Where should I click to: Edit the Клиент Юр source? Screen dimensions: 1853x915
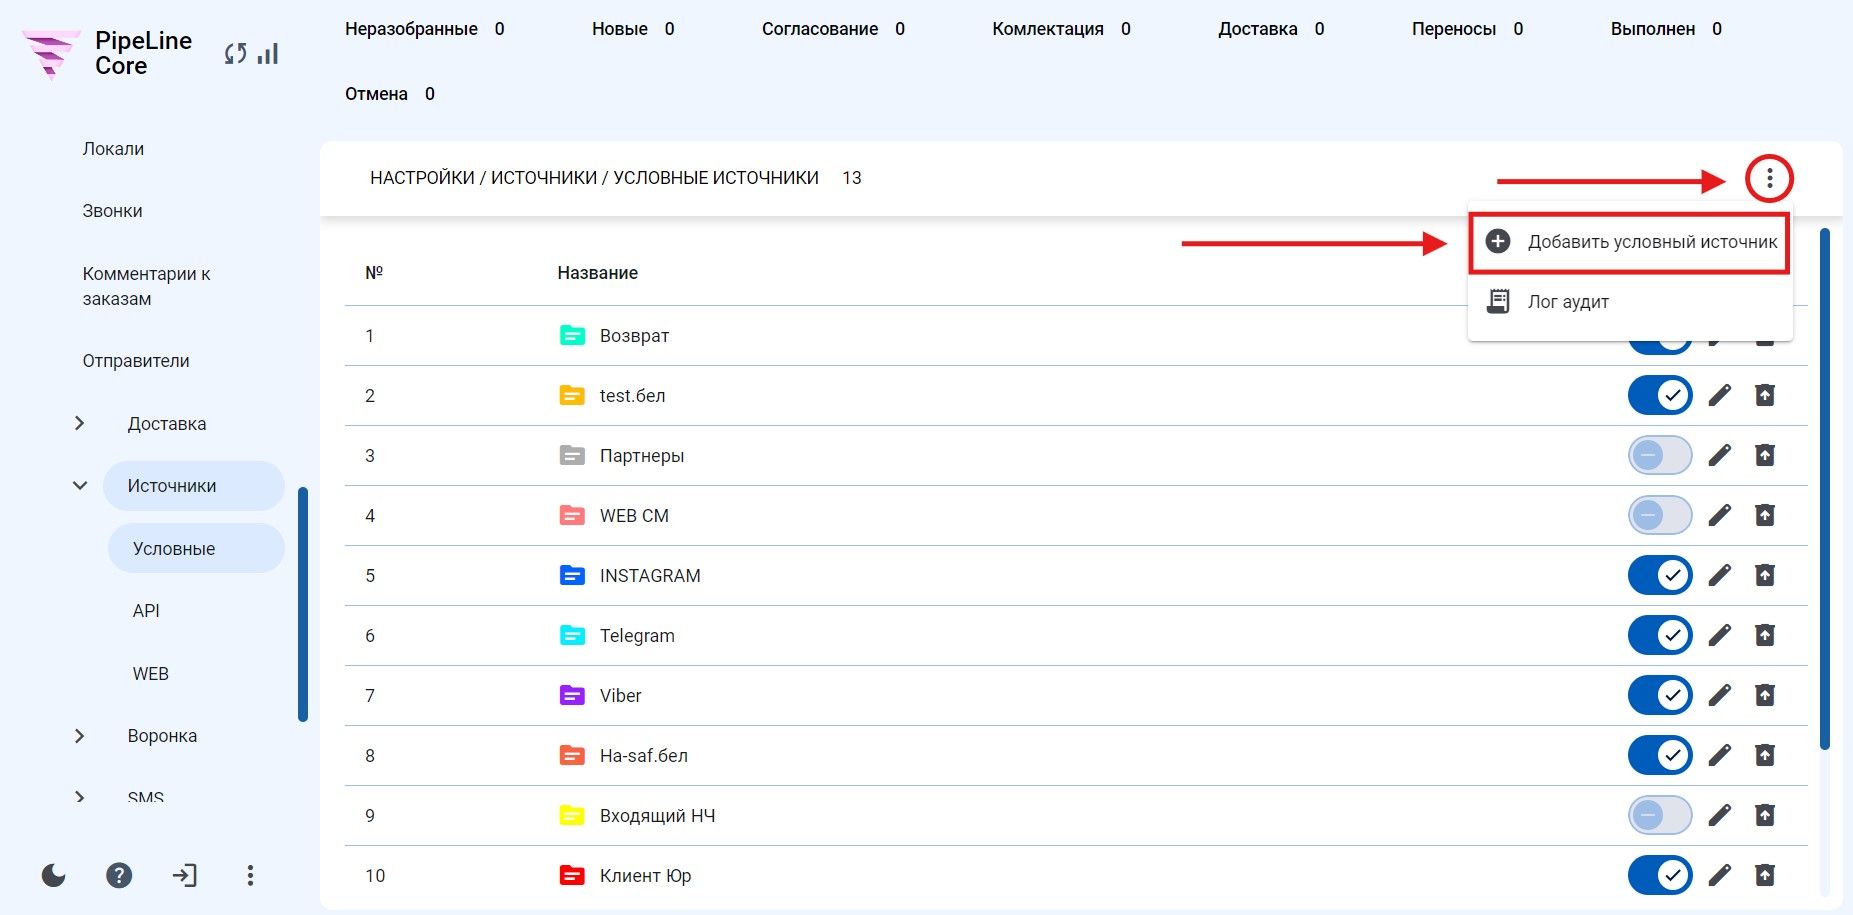pyautogui.click(x=1719, y=876)
